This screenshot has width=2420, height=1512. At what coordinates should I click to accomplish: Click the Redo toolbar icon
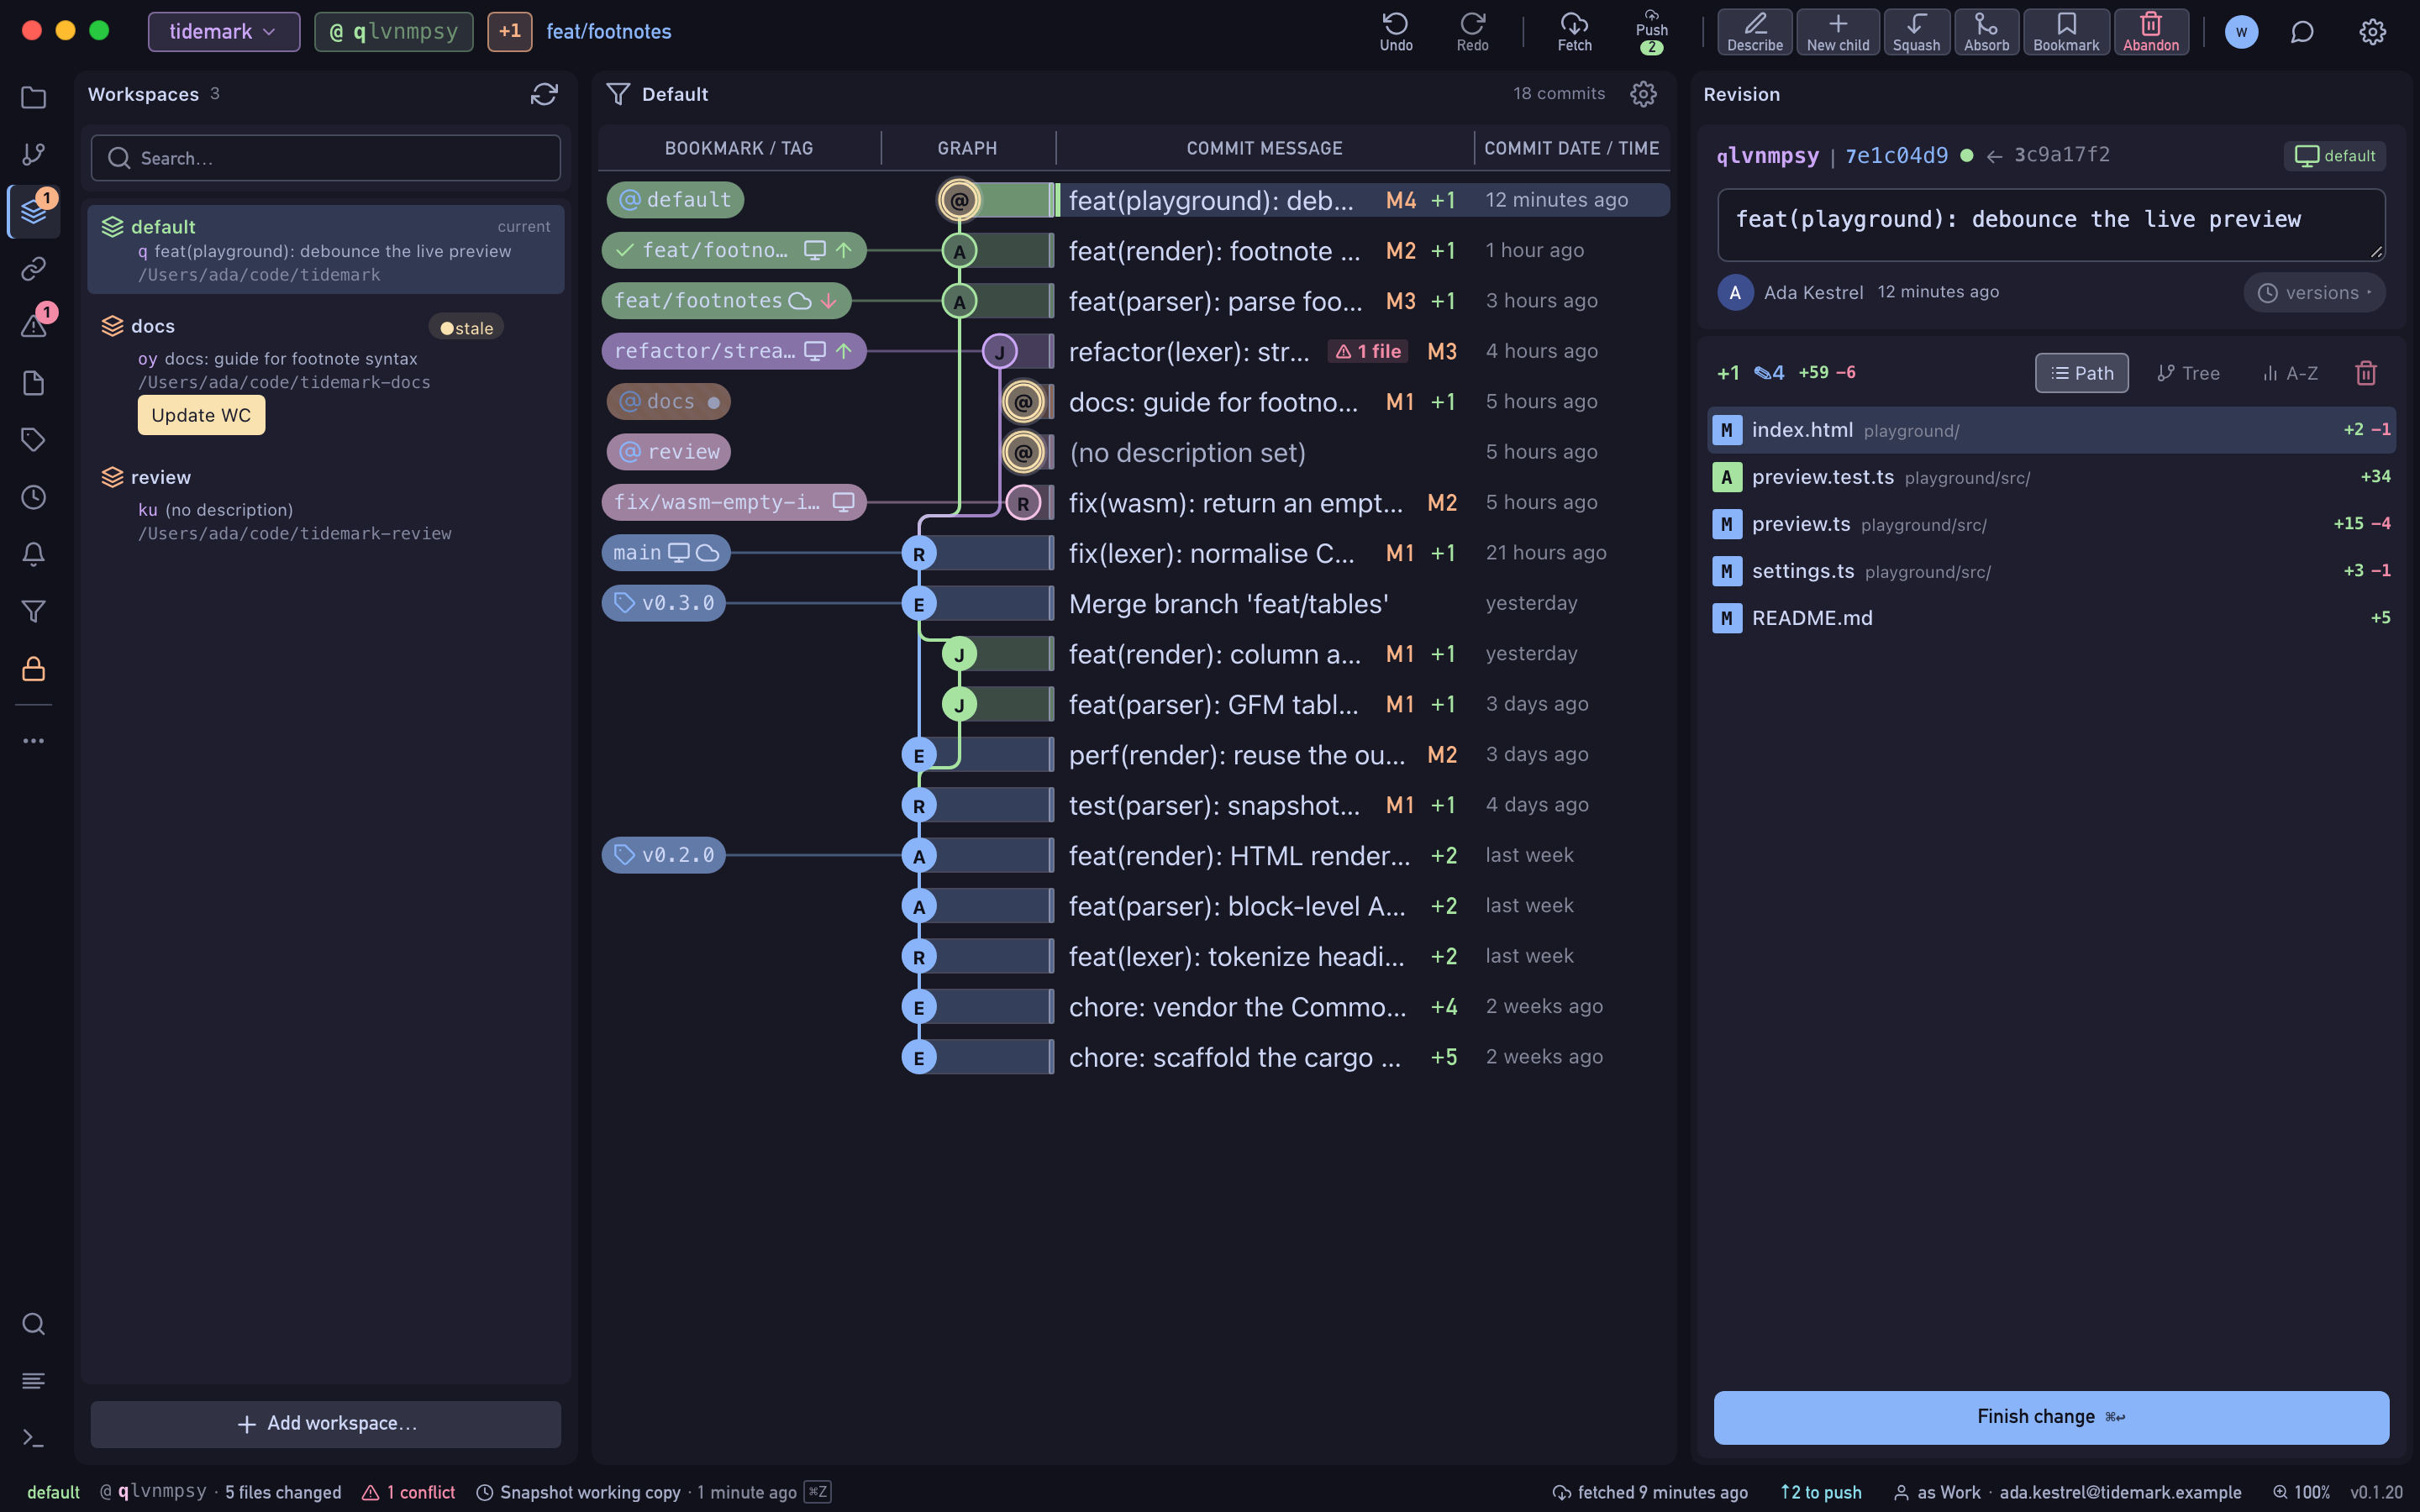(x=1472, y=31)
